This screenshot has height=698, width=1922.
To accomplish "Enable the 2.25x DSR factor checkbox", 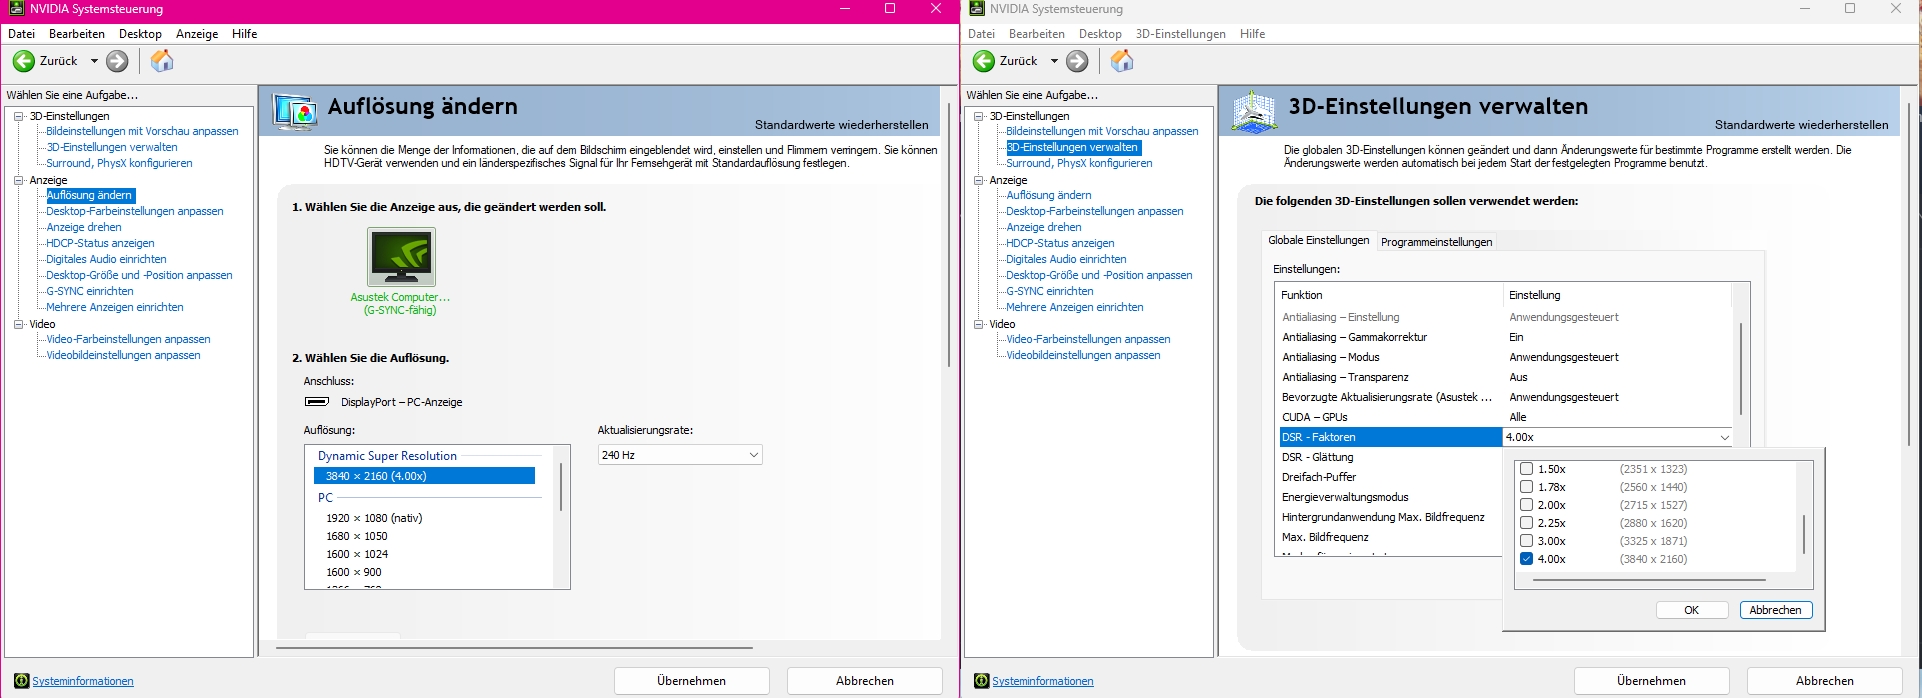I will point(1526,523).
